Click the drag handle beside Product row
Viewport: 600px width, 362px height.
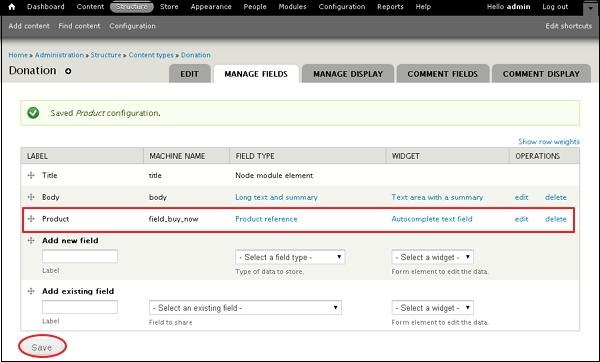tap(31, 219)
